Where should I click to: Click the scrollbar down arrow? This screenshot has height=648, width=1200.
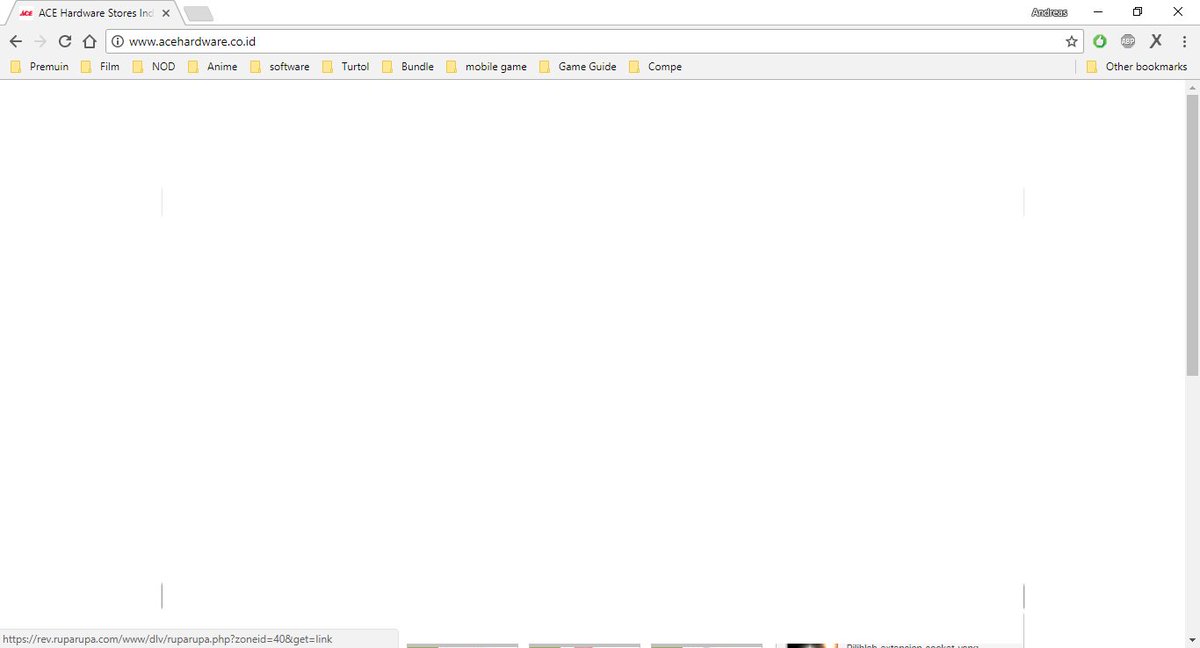1192,640
